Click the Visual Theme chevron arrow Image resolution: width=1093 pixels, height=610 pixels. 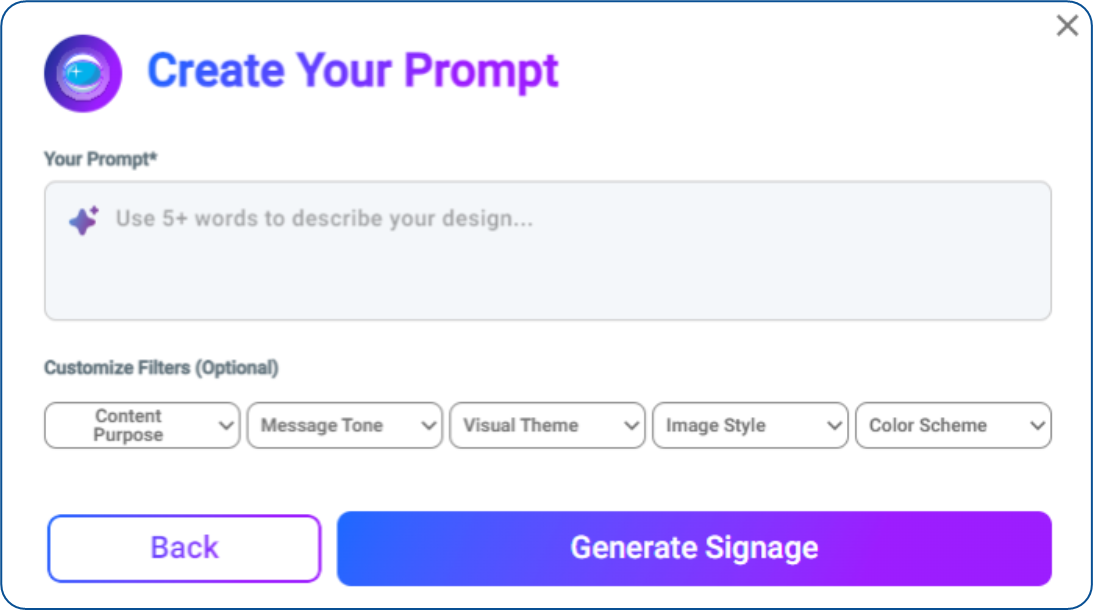(x=632, y=425)
